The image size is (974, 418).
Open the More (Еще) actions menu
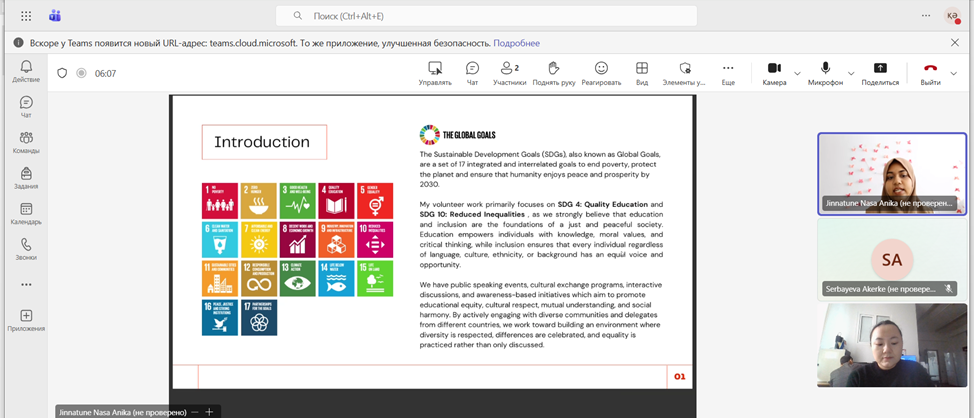coord(728,73)
